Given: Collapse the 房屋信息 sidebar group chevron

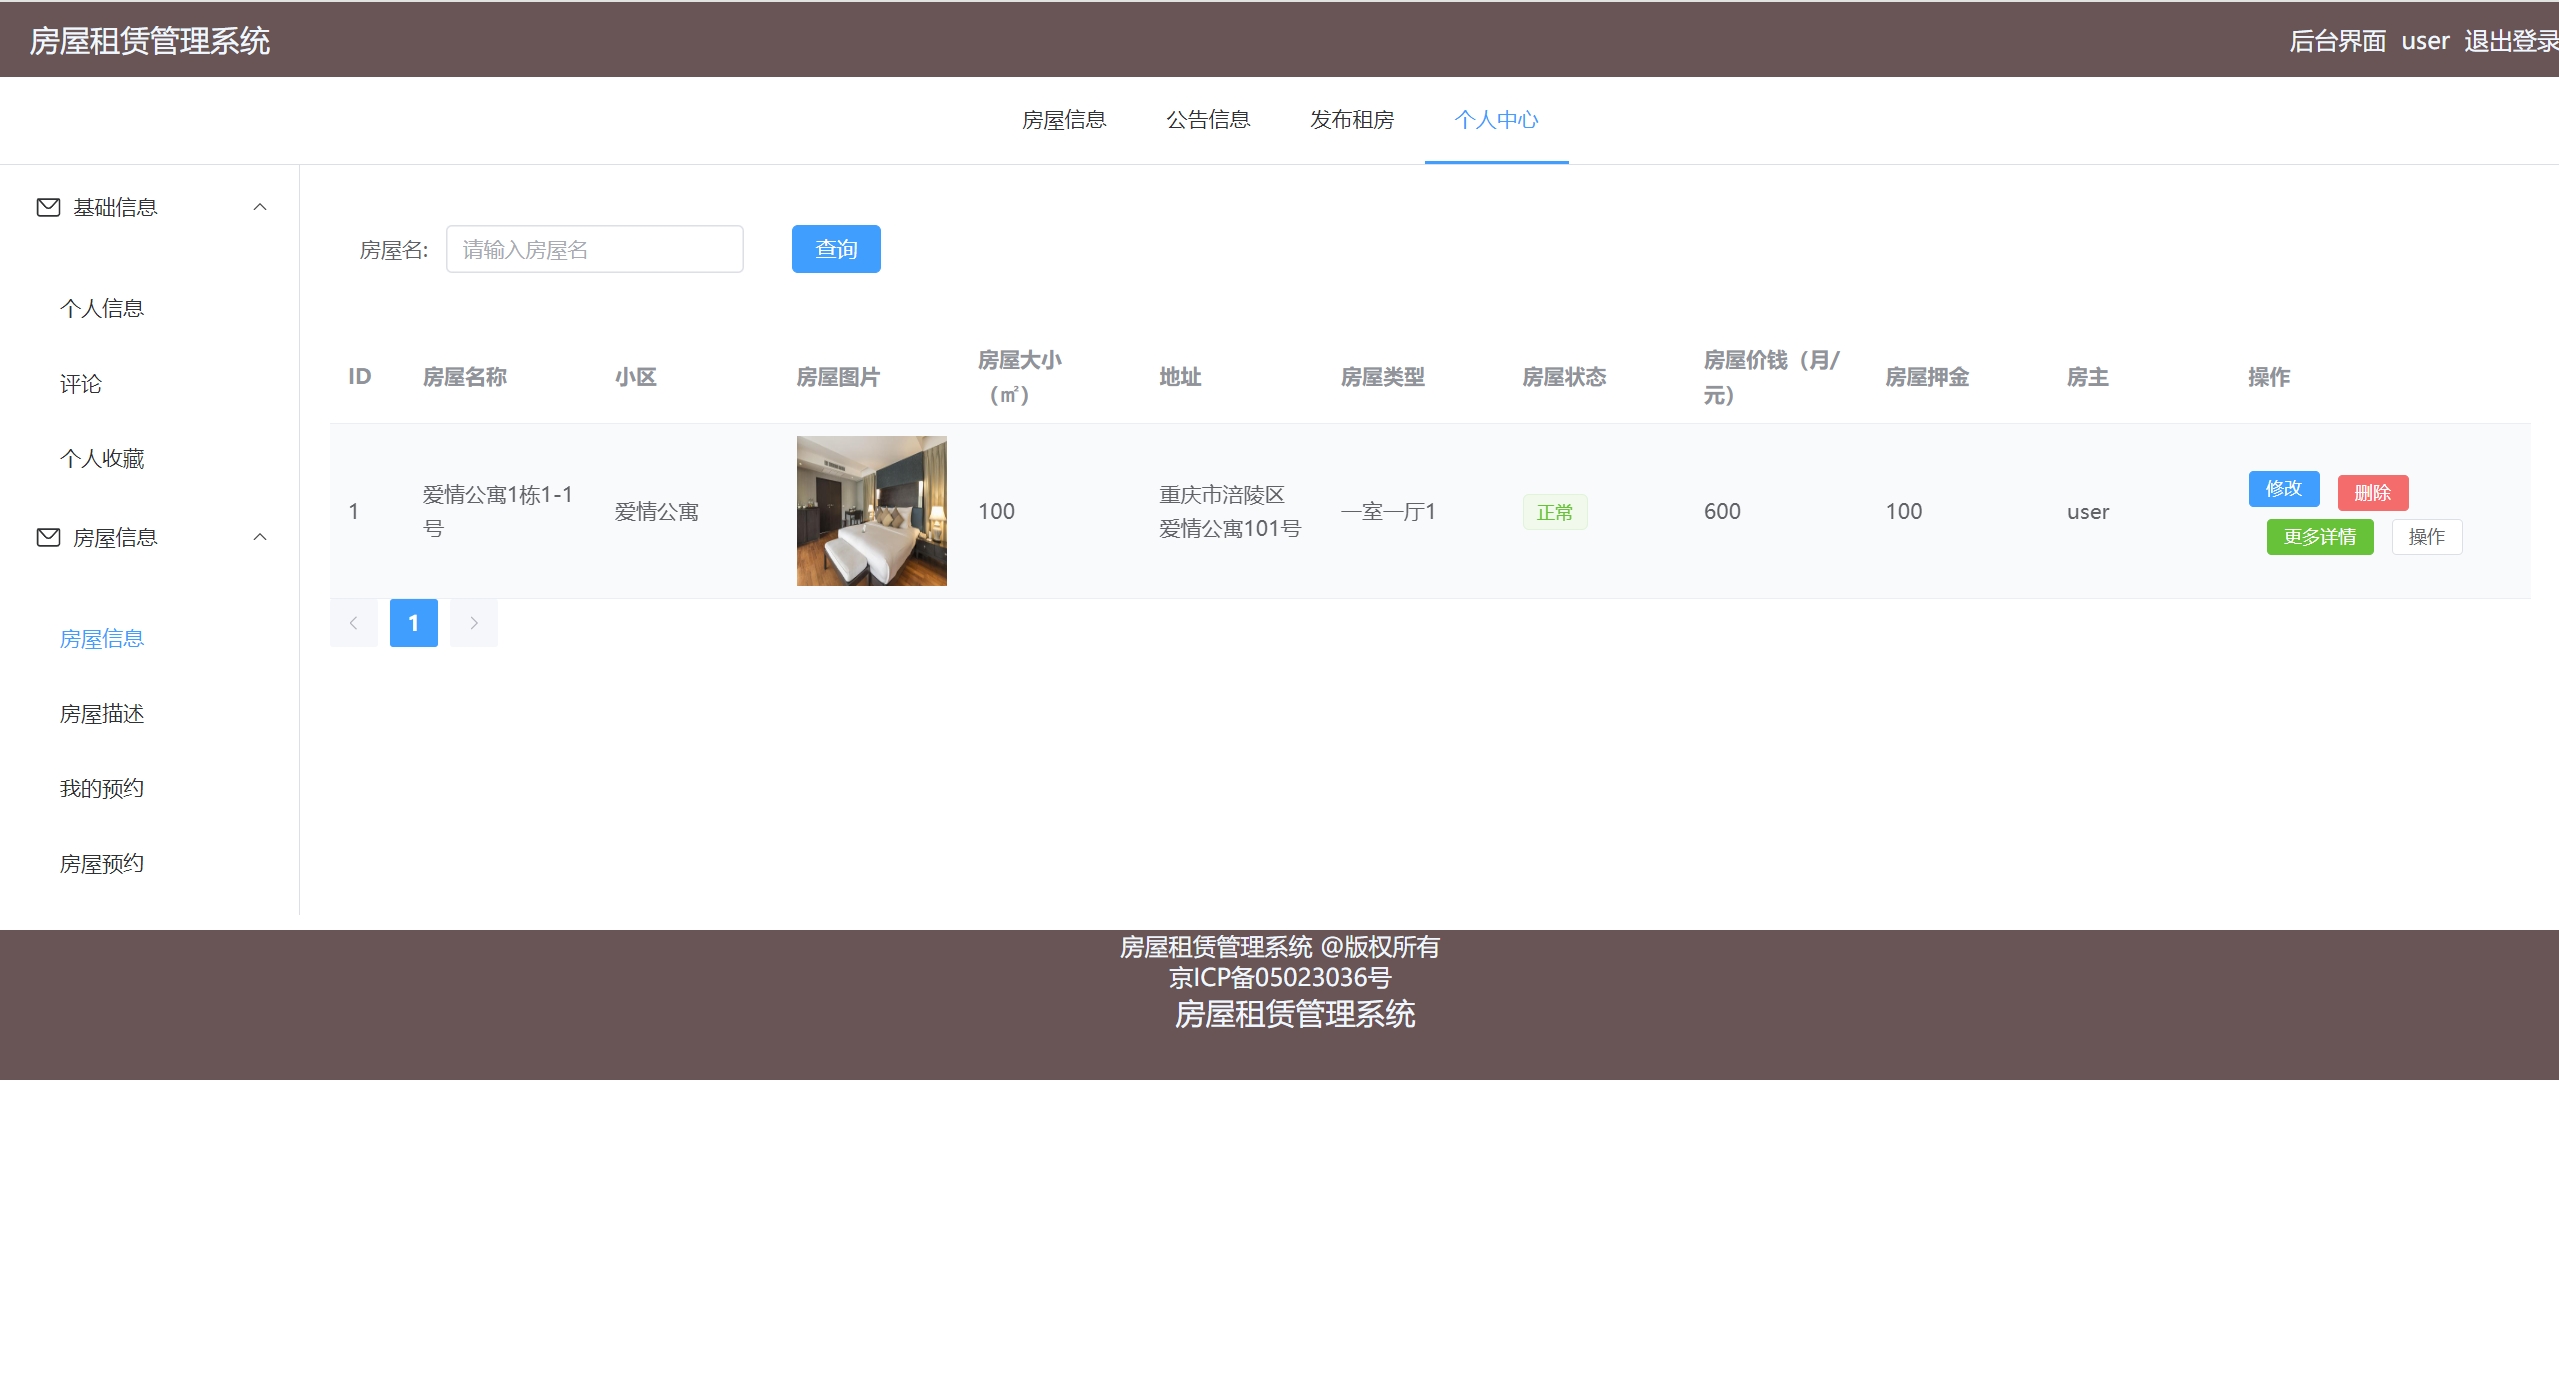Looking at the screenshot, I should pos(260,537).
